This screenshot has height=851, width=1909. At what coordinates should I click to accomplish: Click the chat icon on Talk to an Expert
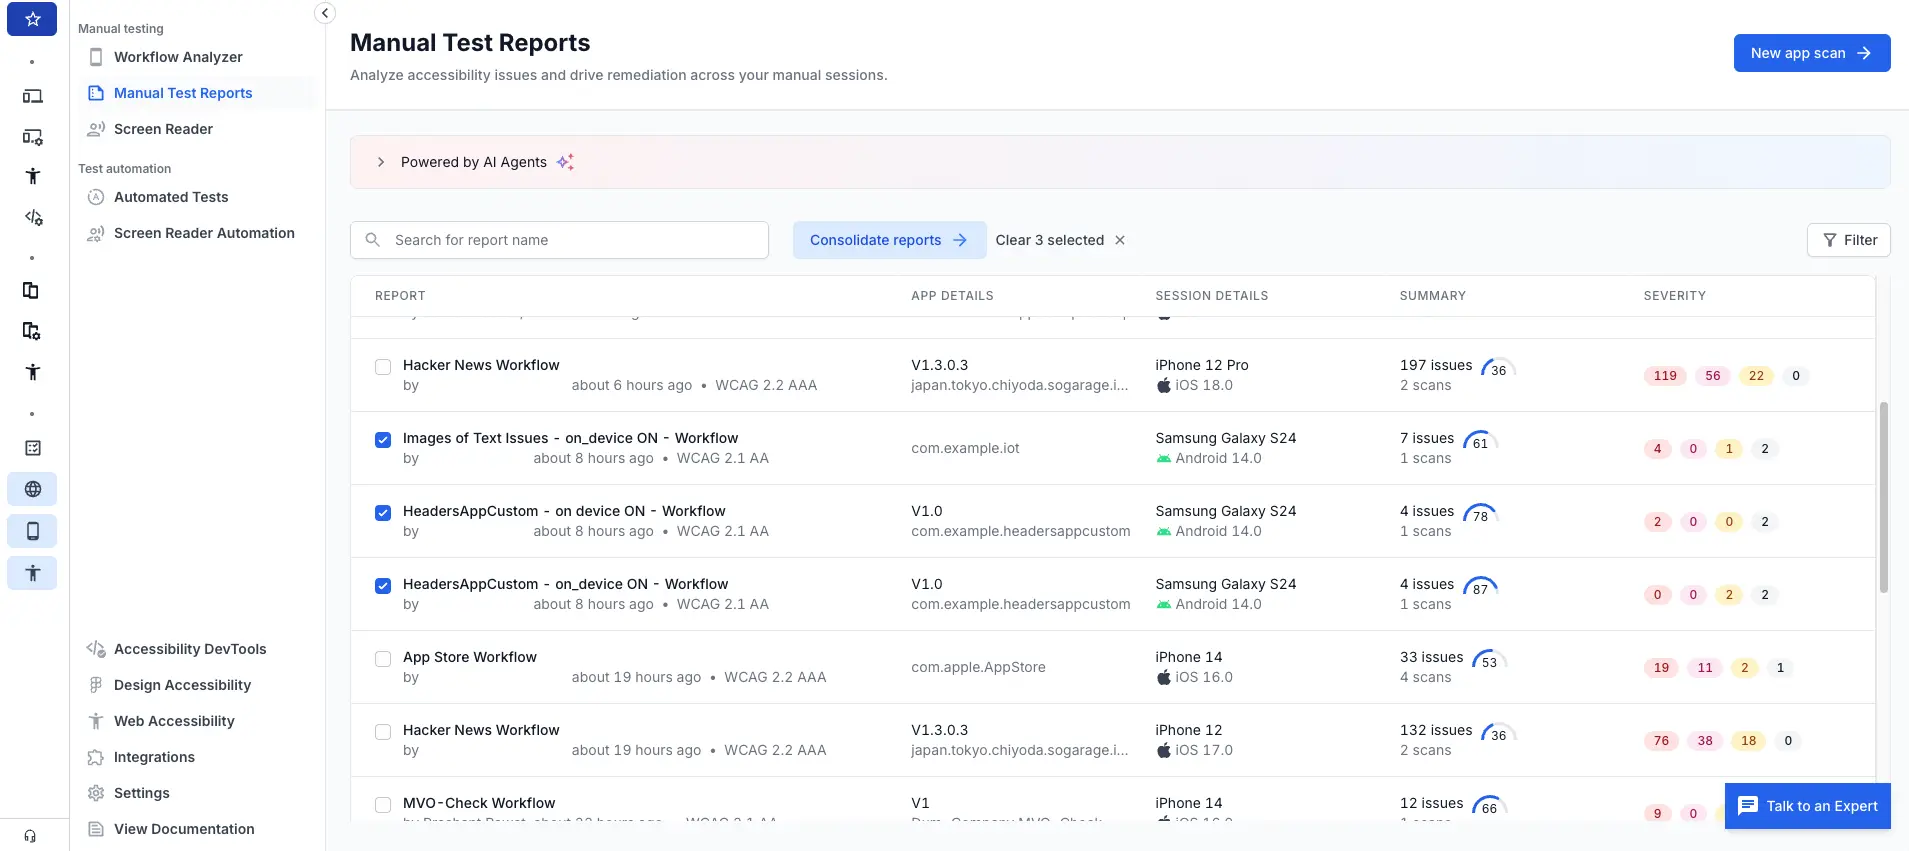pyautogui.click(x=1748, y=806)
